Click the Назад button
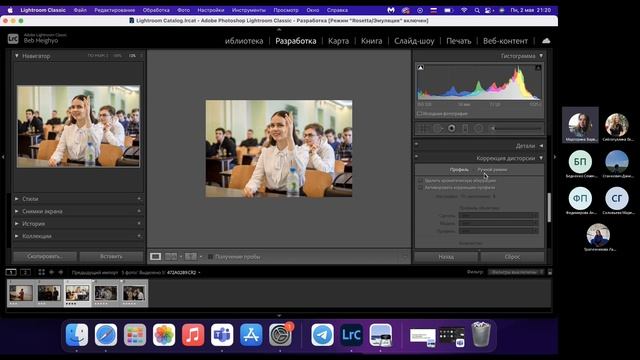Image resolution: width=640 pixels, height=360 pixels. 446,257
